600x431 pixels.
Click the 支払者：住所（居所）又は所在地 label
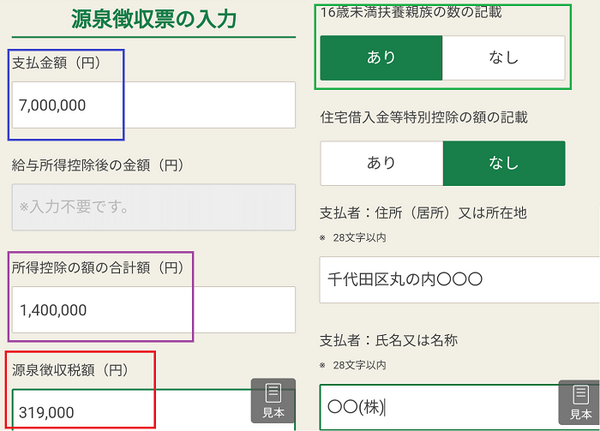click(x=423, y=213)
